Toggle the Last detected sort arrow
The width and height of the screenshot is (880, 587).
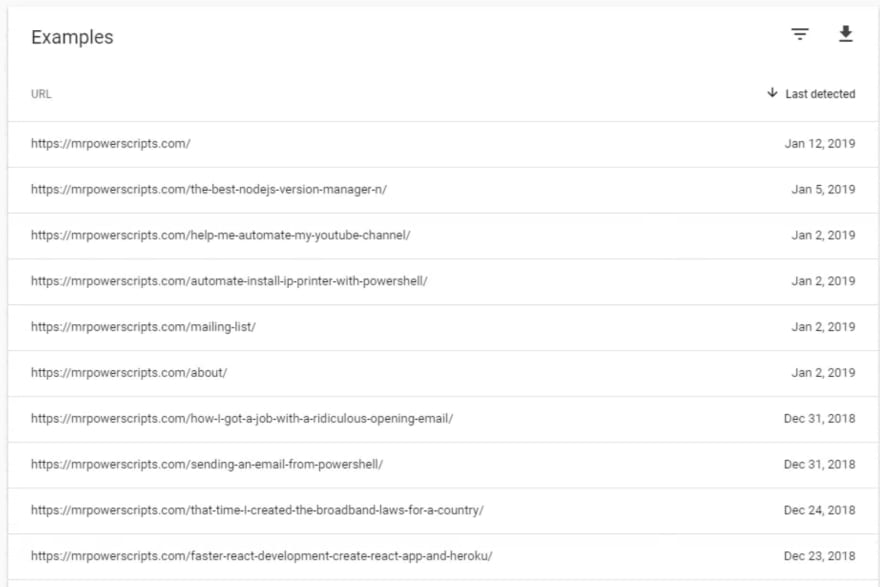[x=772, y=93]
